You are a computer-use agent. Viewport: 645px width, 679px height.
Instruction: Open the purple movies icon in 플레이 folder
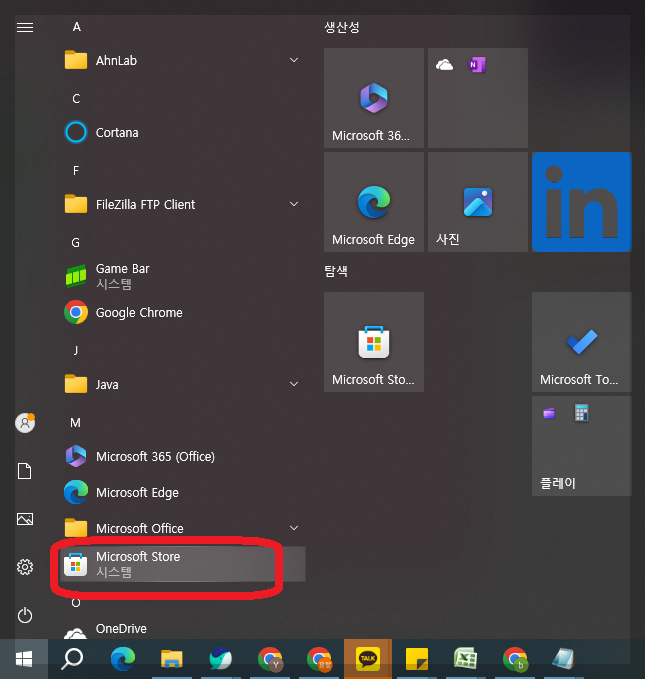pos(549,413)
